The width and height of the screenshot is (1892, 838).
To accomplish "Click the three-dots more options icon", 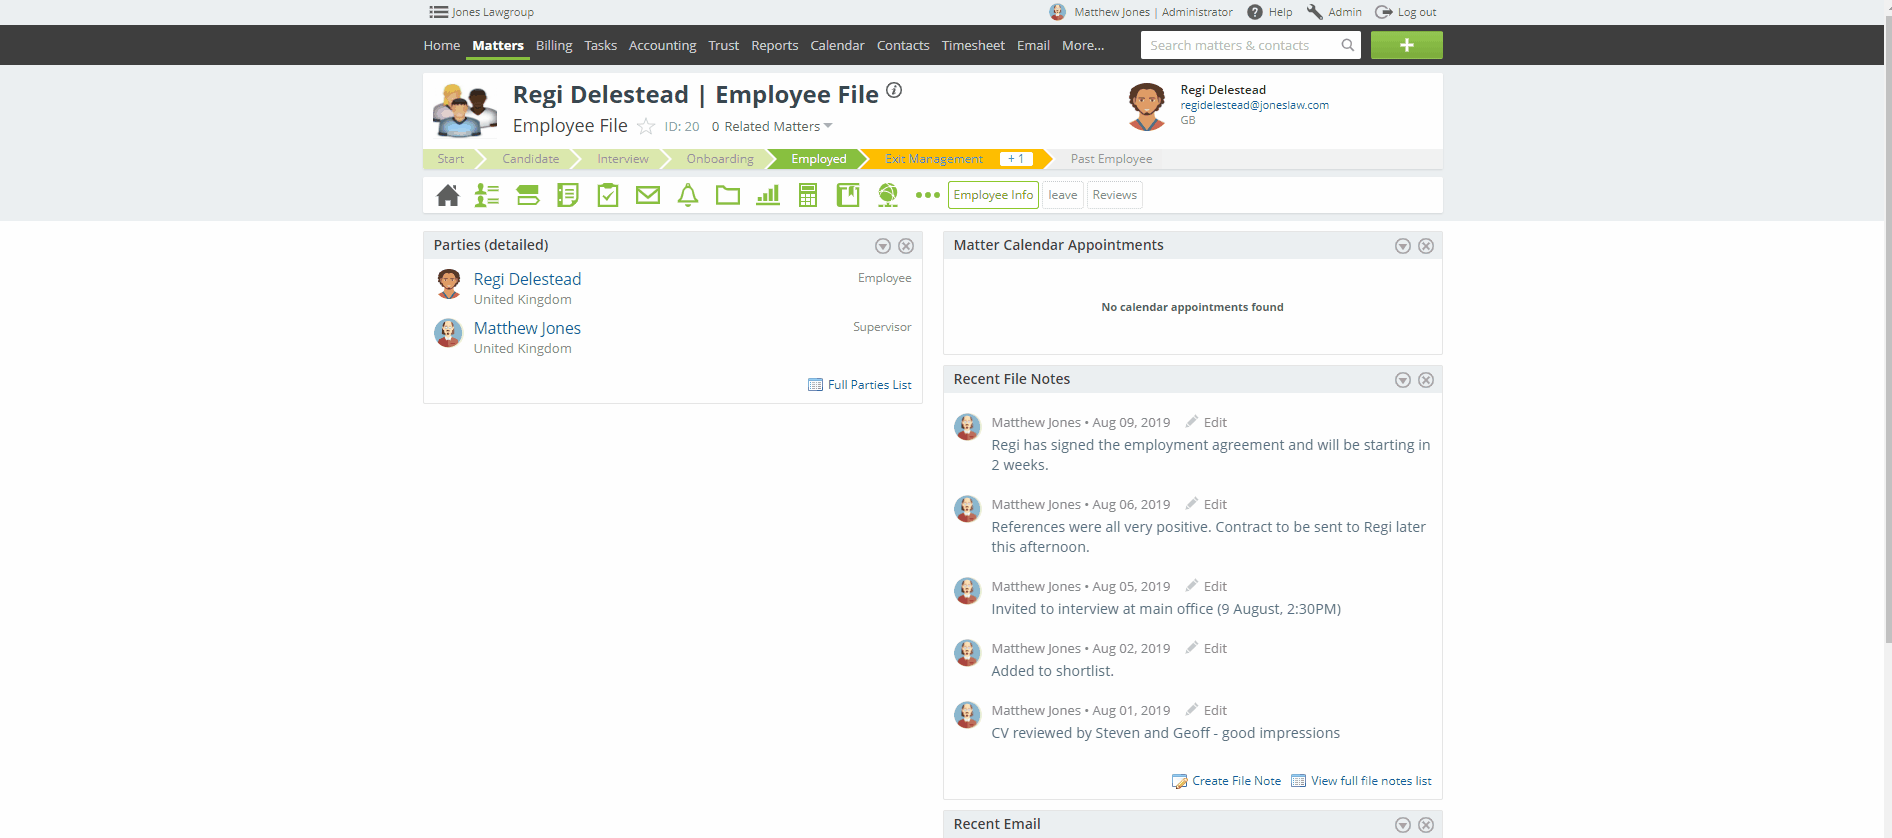I will (928, 195).
